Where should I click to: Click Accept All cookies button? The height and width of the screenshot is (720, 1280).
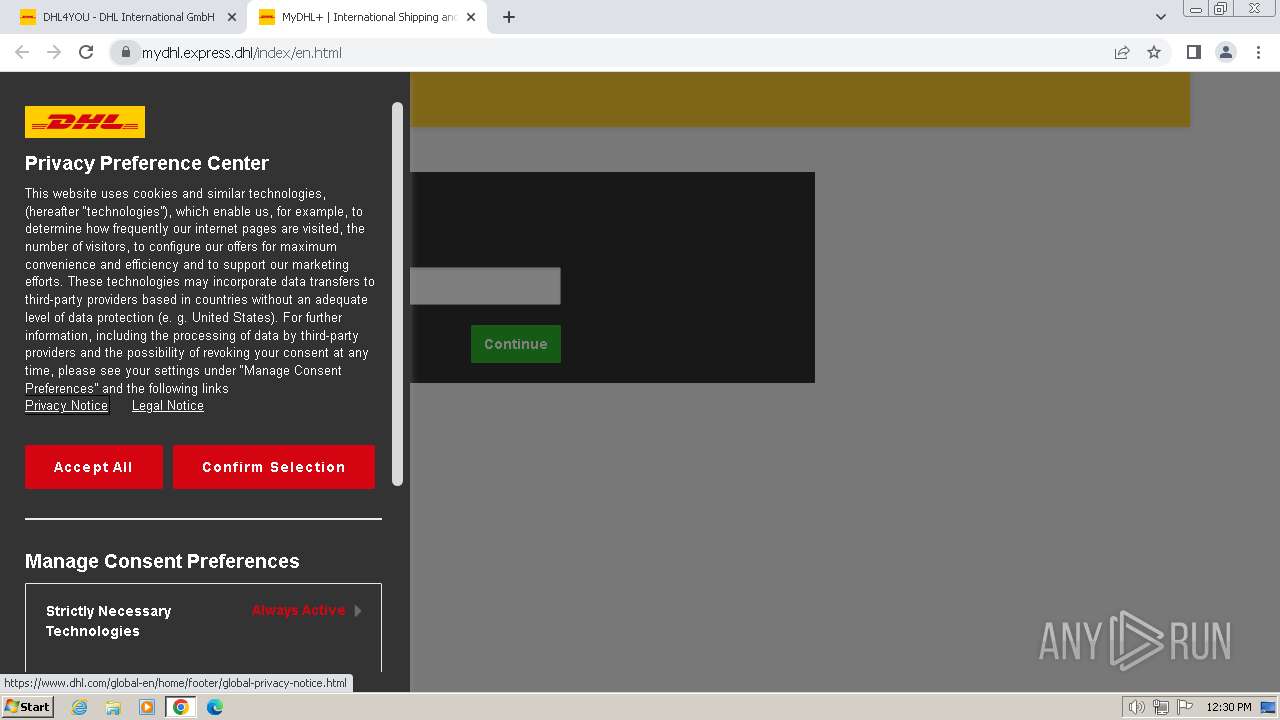coord(93,467)
